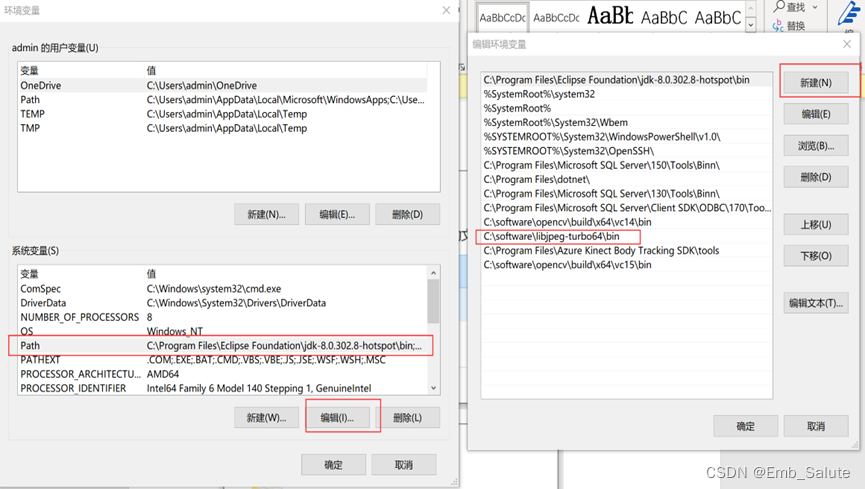The height and width of the screenshot is (489, 865).
Task: Click 新建(N) in Edit environment variable dialog
Action: 815,83
